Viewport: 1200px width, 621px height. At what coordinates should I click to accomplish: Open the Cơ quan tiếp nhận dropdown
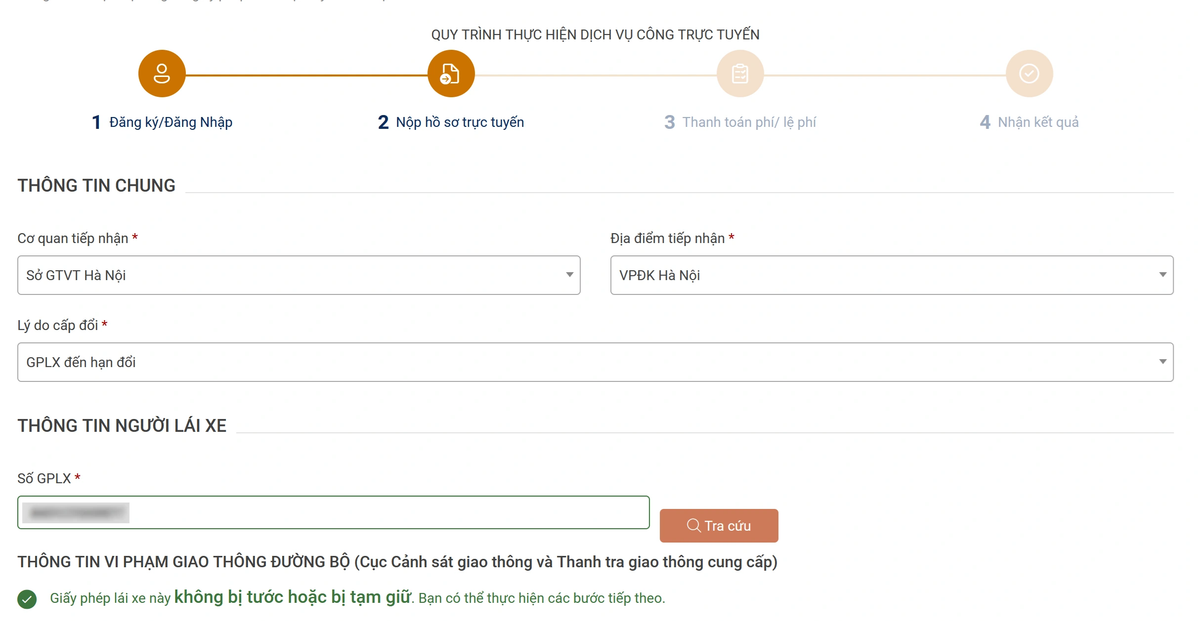tap(298, 274)
